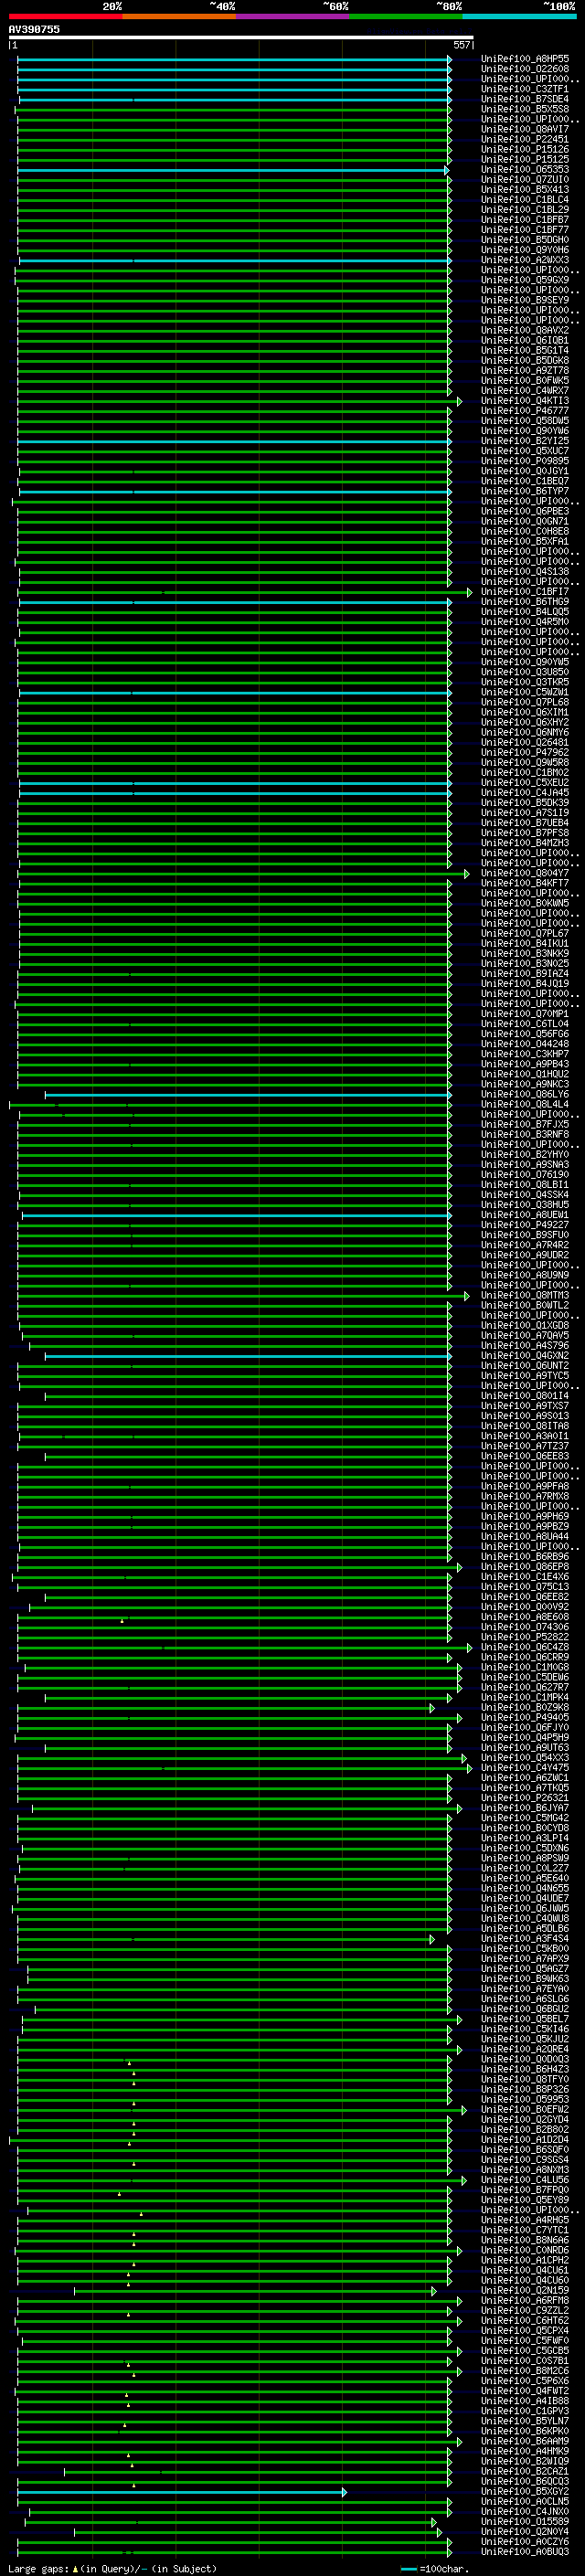
Task: Open the UniRef100_A0BUQ3 hit at the bottom
Action: [524, 2552]
